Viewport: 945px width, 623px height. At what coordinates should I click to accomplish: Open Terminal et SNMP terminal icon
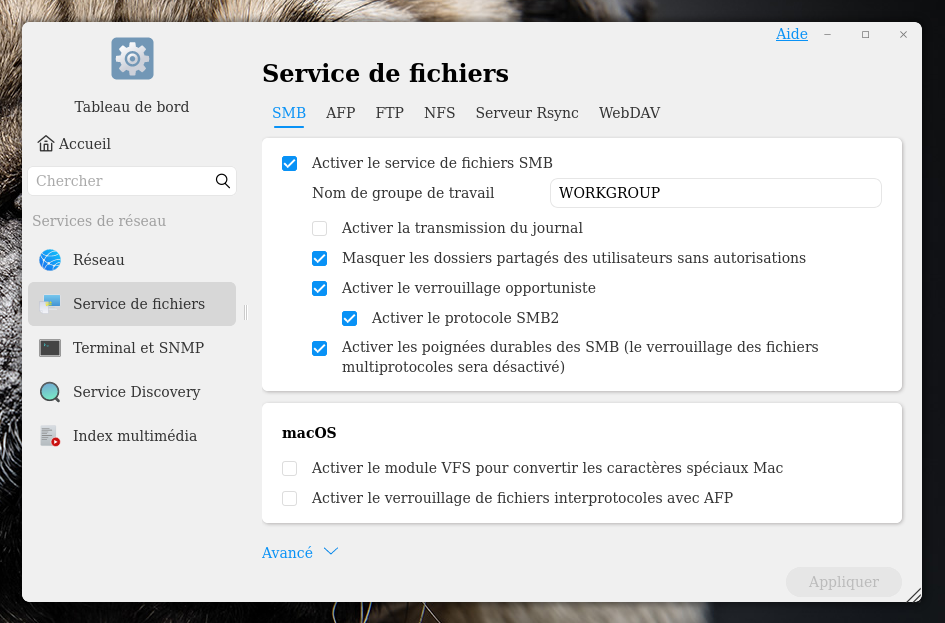[50, 348]
